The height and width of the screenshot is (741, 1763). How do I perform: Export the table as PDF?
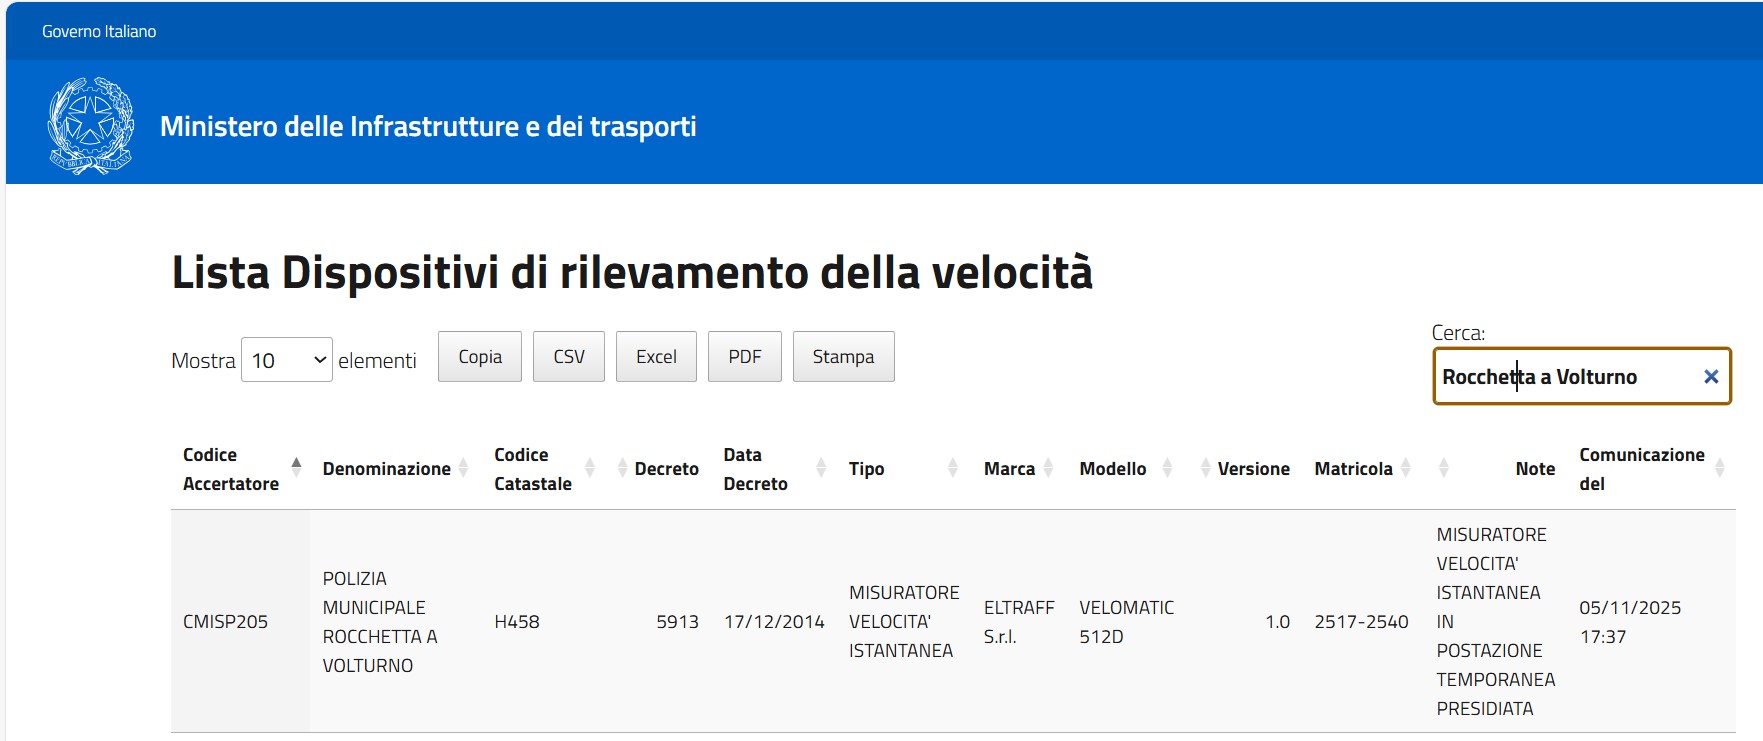tap(745, 357)
